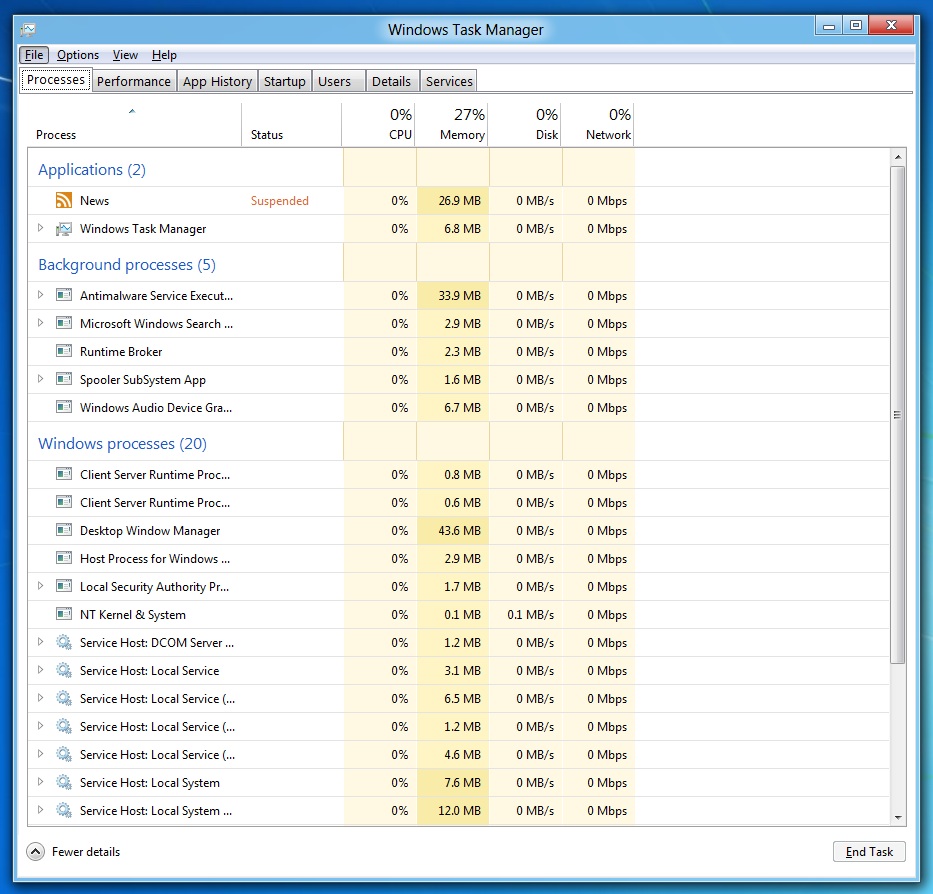Click the Fewer details circle arrow icon
This screenshot has height=894, width=933.
[35, 852]
